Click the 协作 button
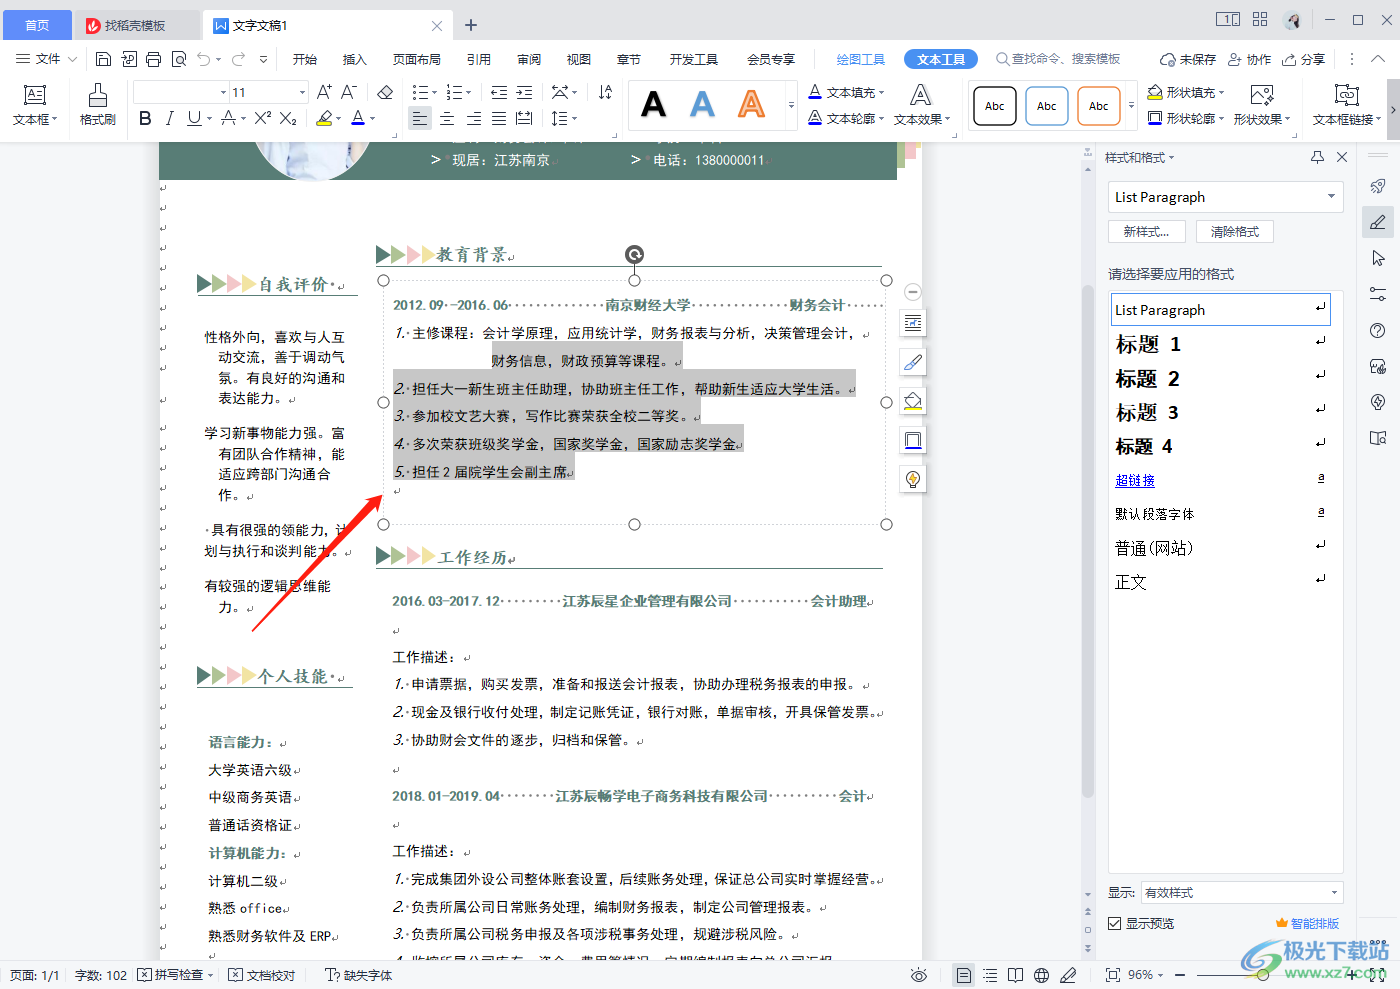 coord(1250,60)
